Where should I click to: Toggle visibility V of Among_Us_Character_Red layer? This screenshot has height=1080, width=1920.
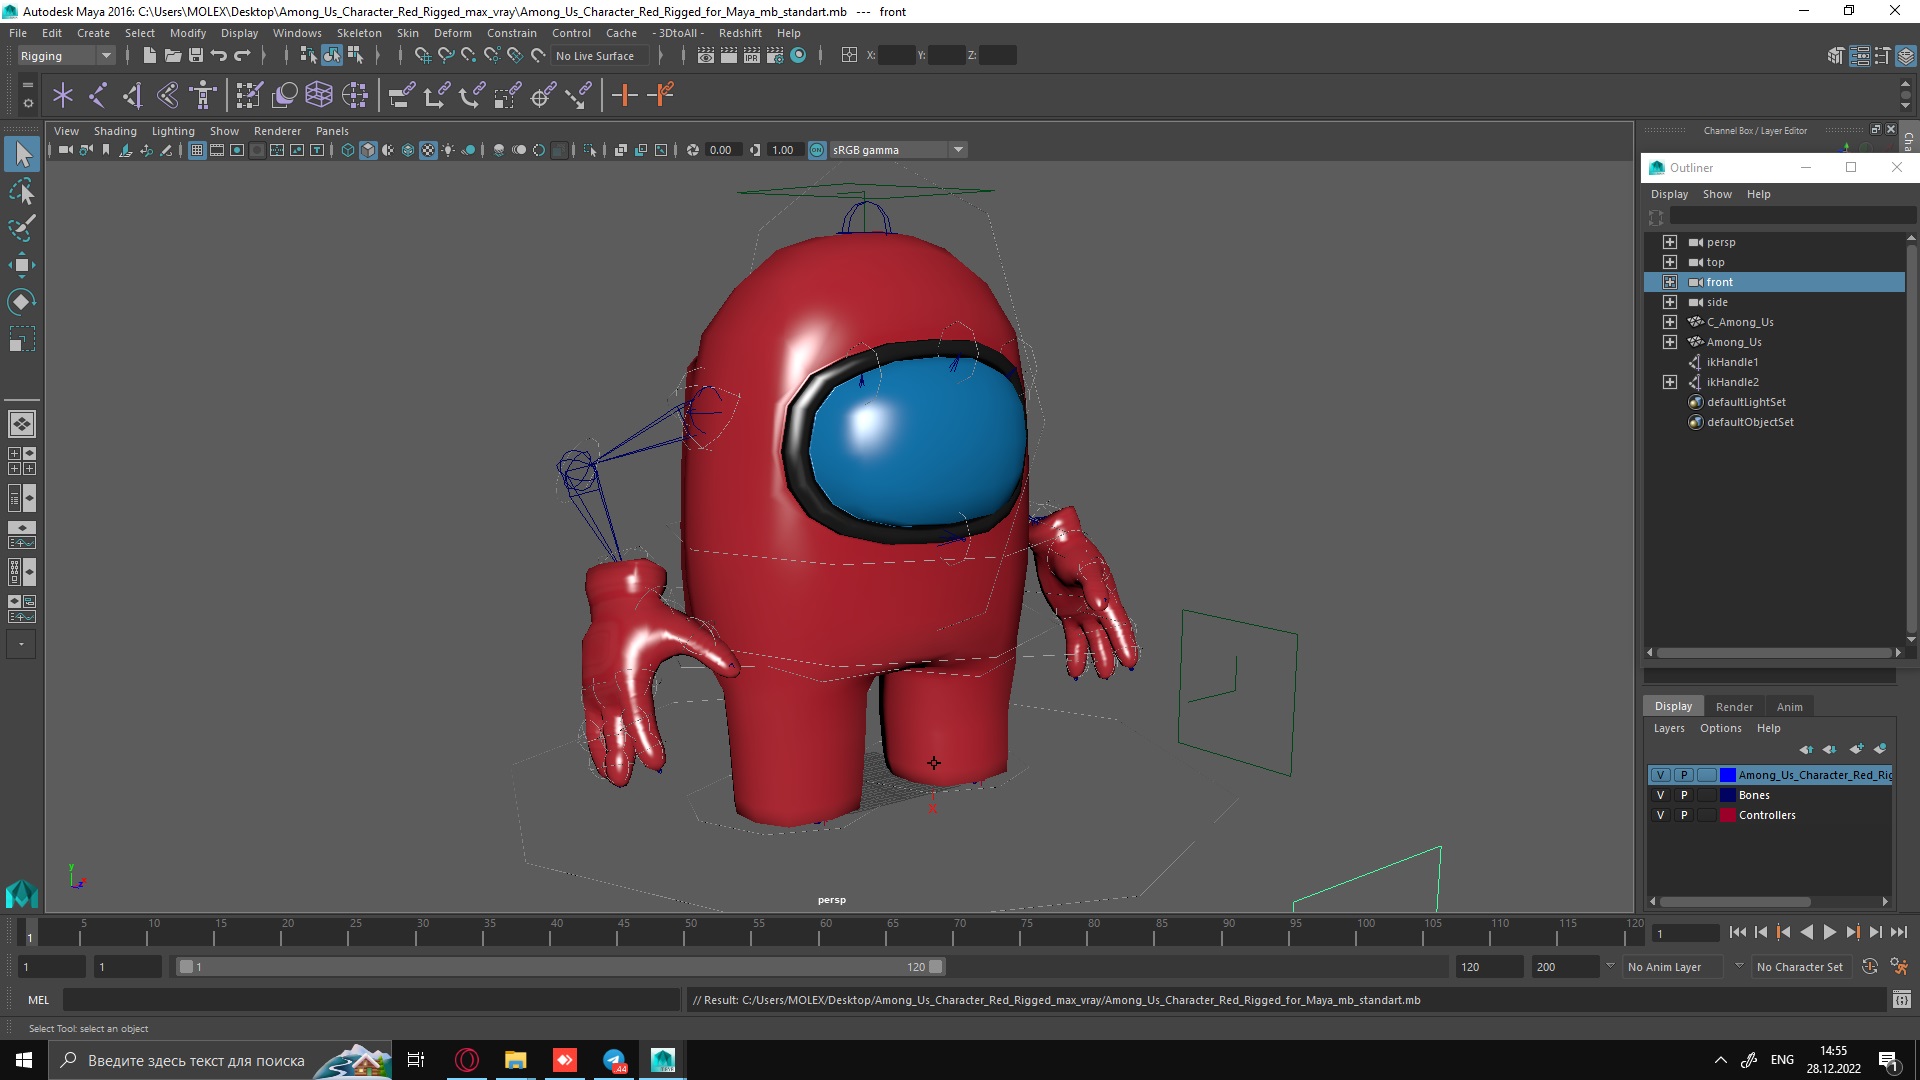(x=1661, y=776)
